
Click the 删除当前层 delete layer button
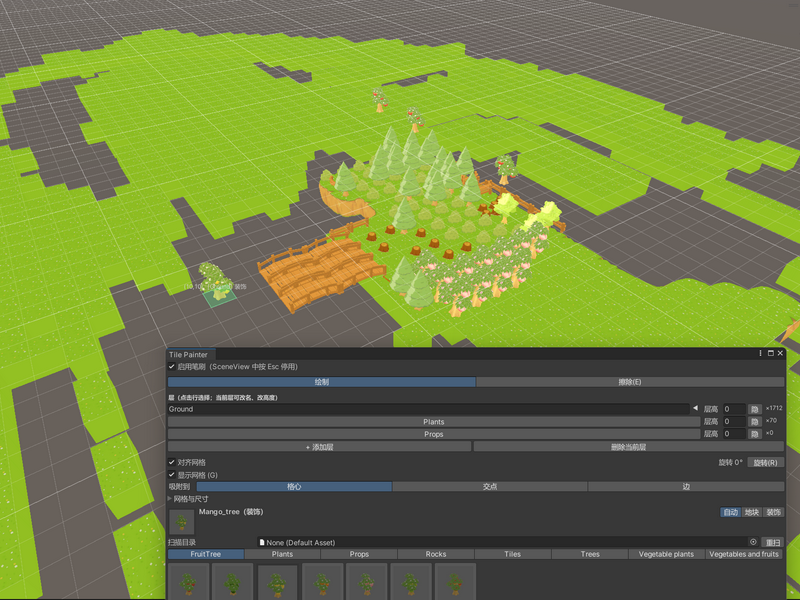click(629, 447)
